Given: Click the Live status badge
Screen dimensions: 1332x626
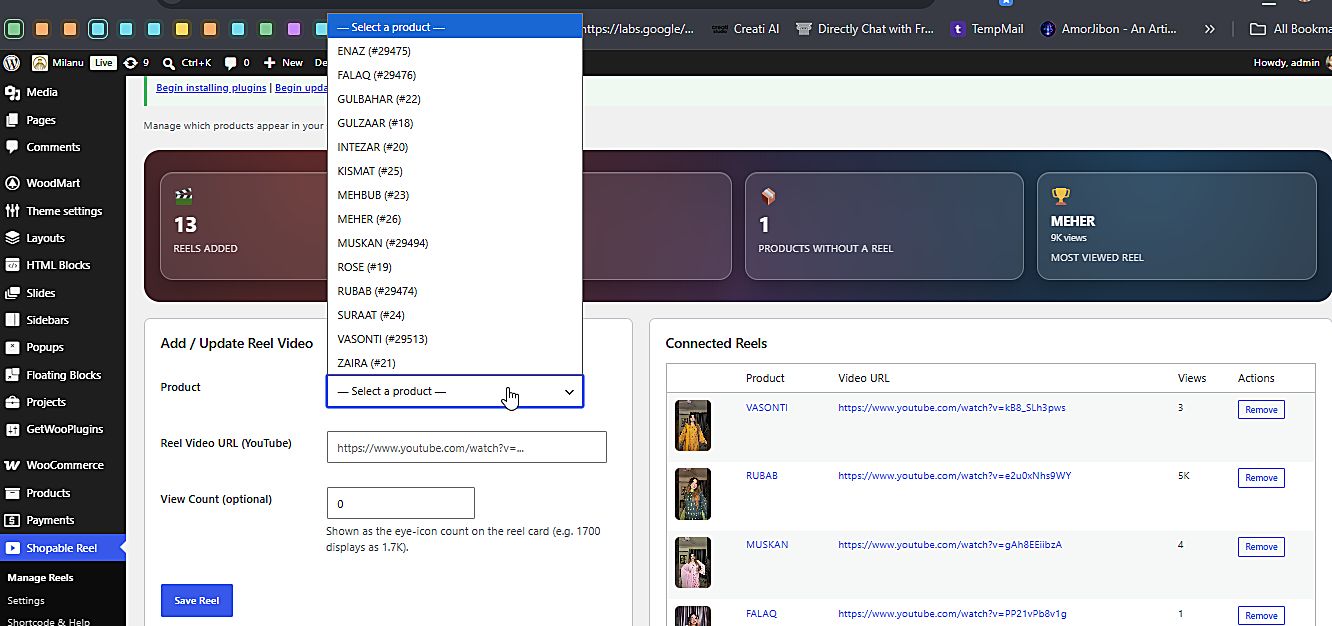Looking at the screenshot, I should pos(103,63).
